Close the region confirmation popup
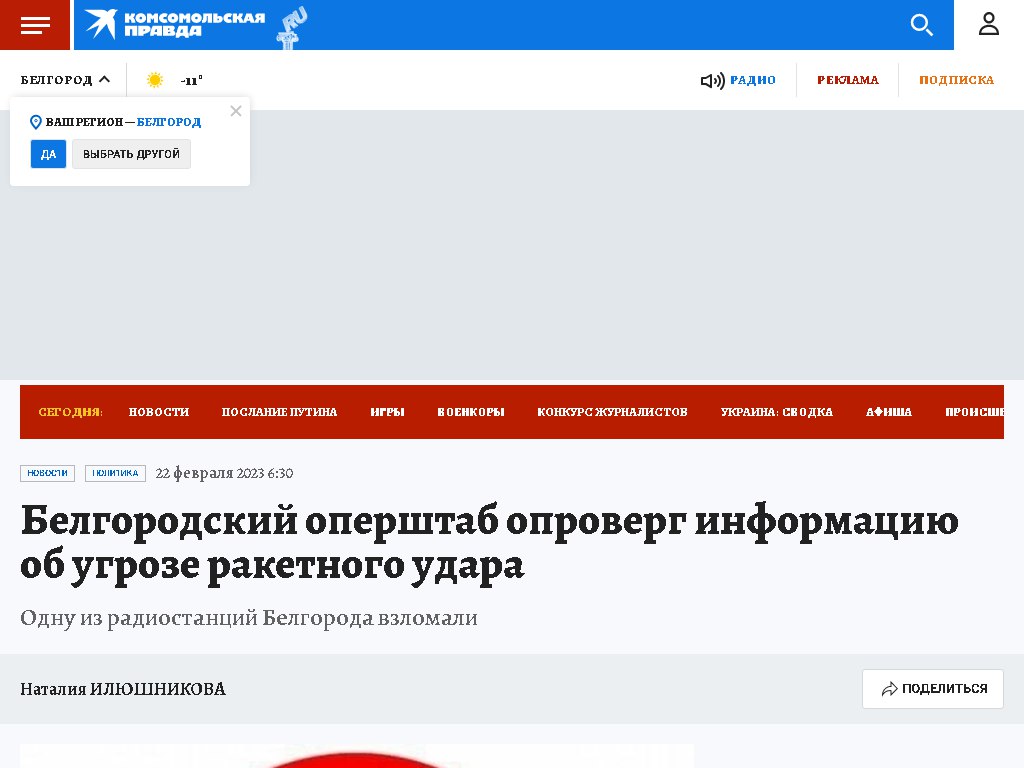The image size is (1024, 768). pyautogui.click(x=236, y=111)
